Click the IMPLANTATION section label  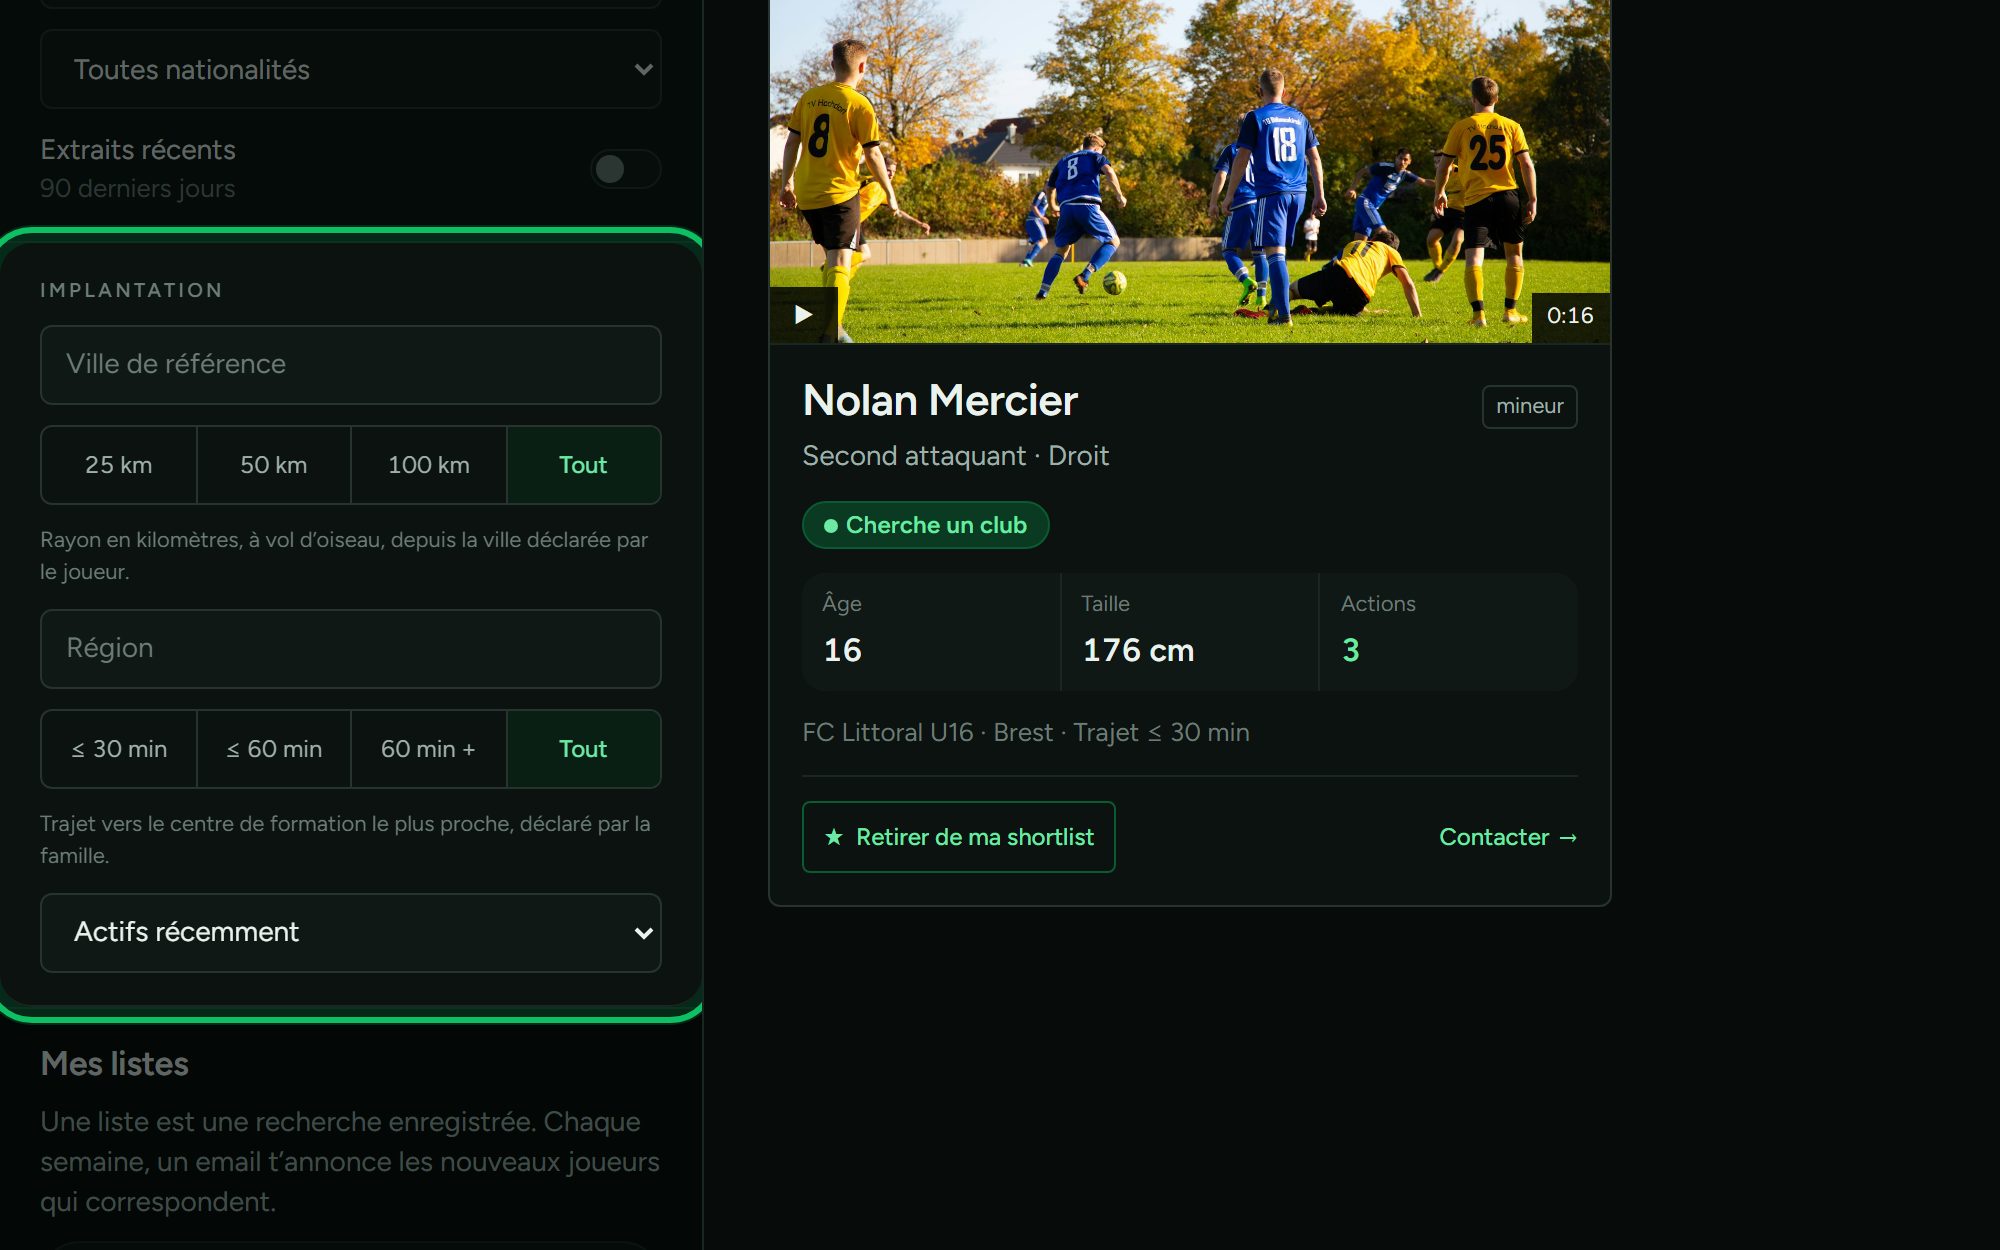coord(131,291)
